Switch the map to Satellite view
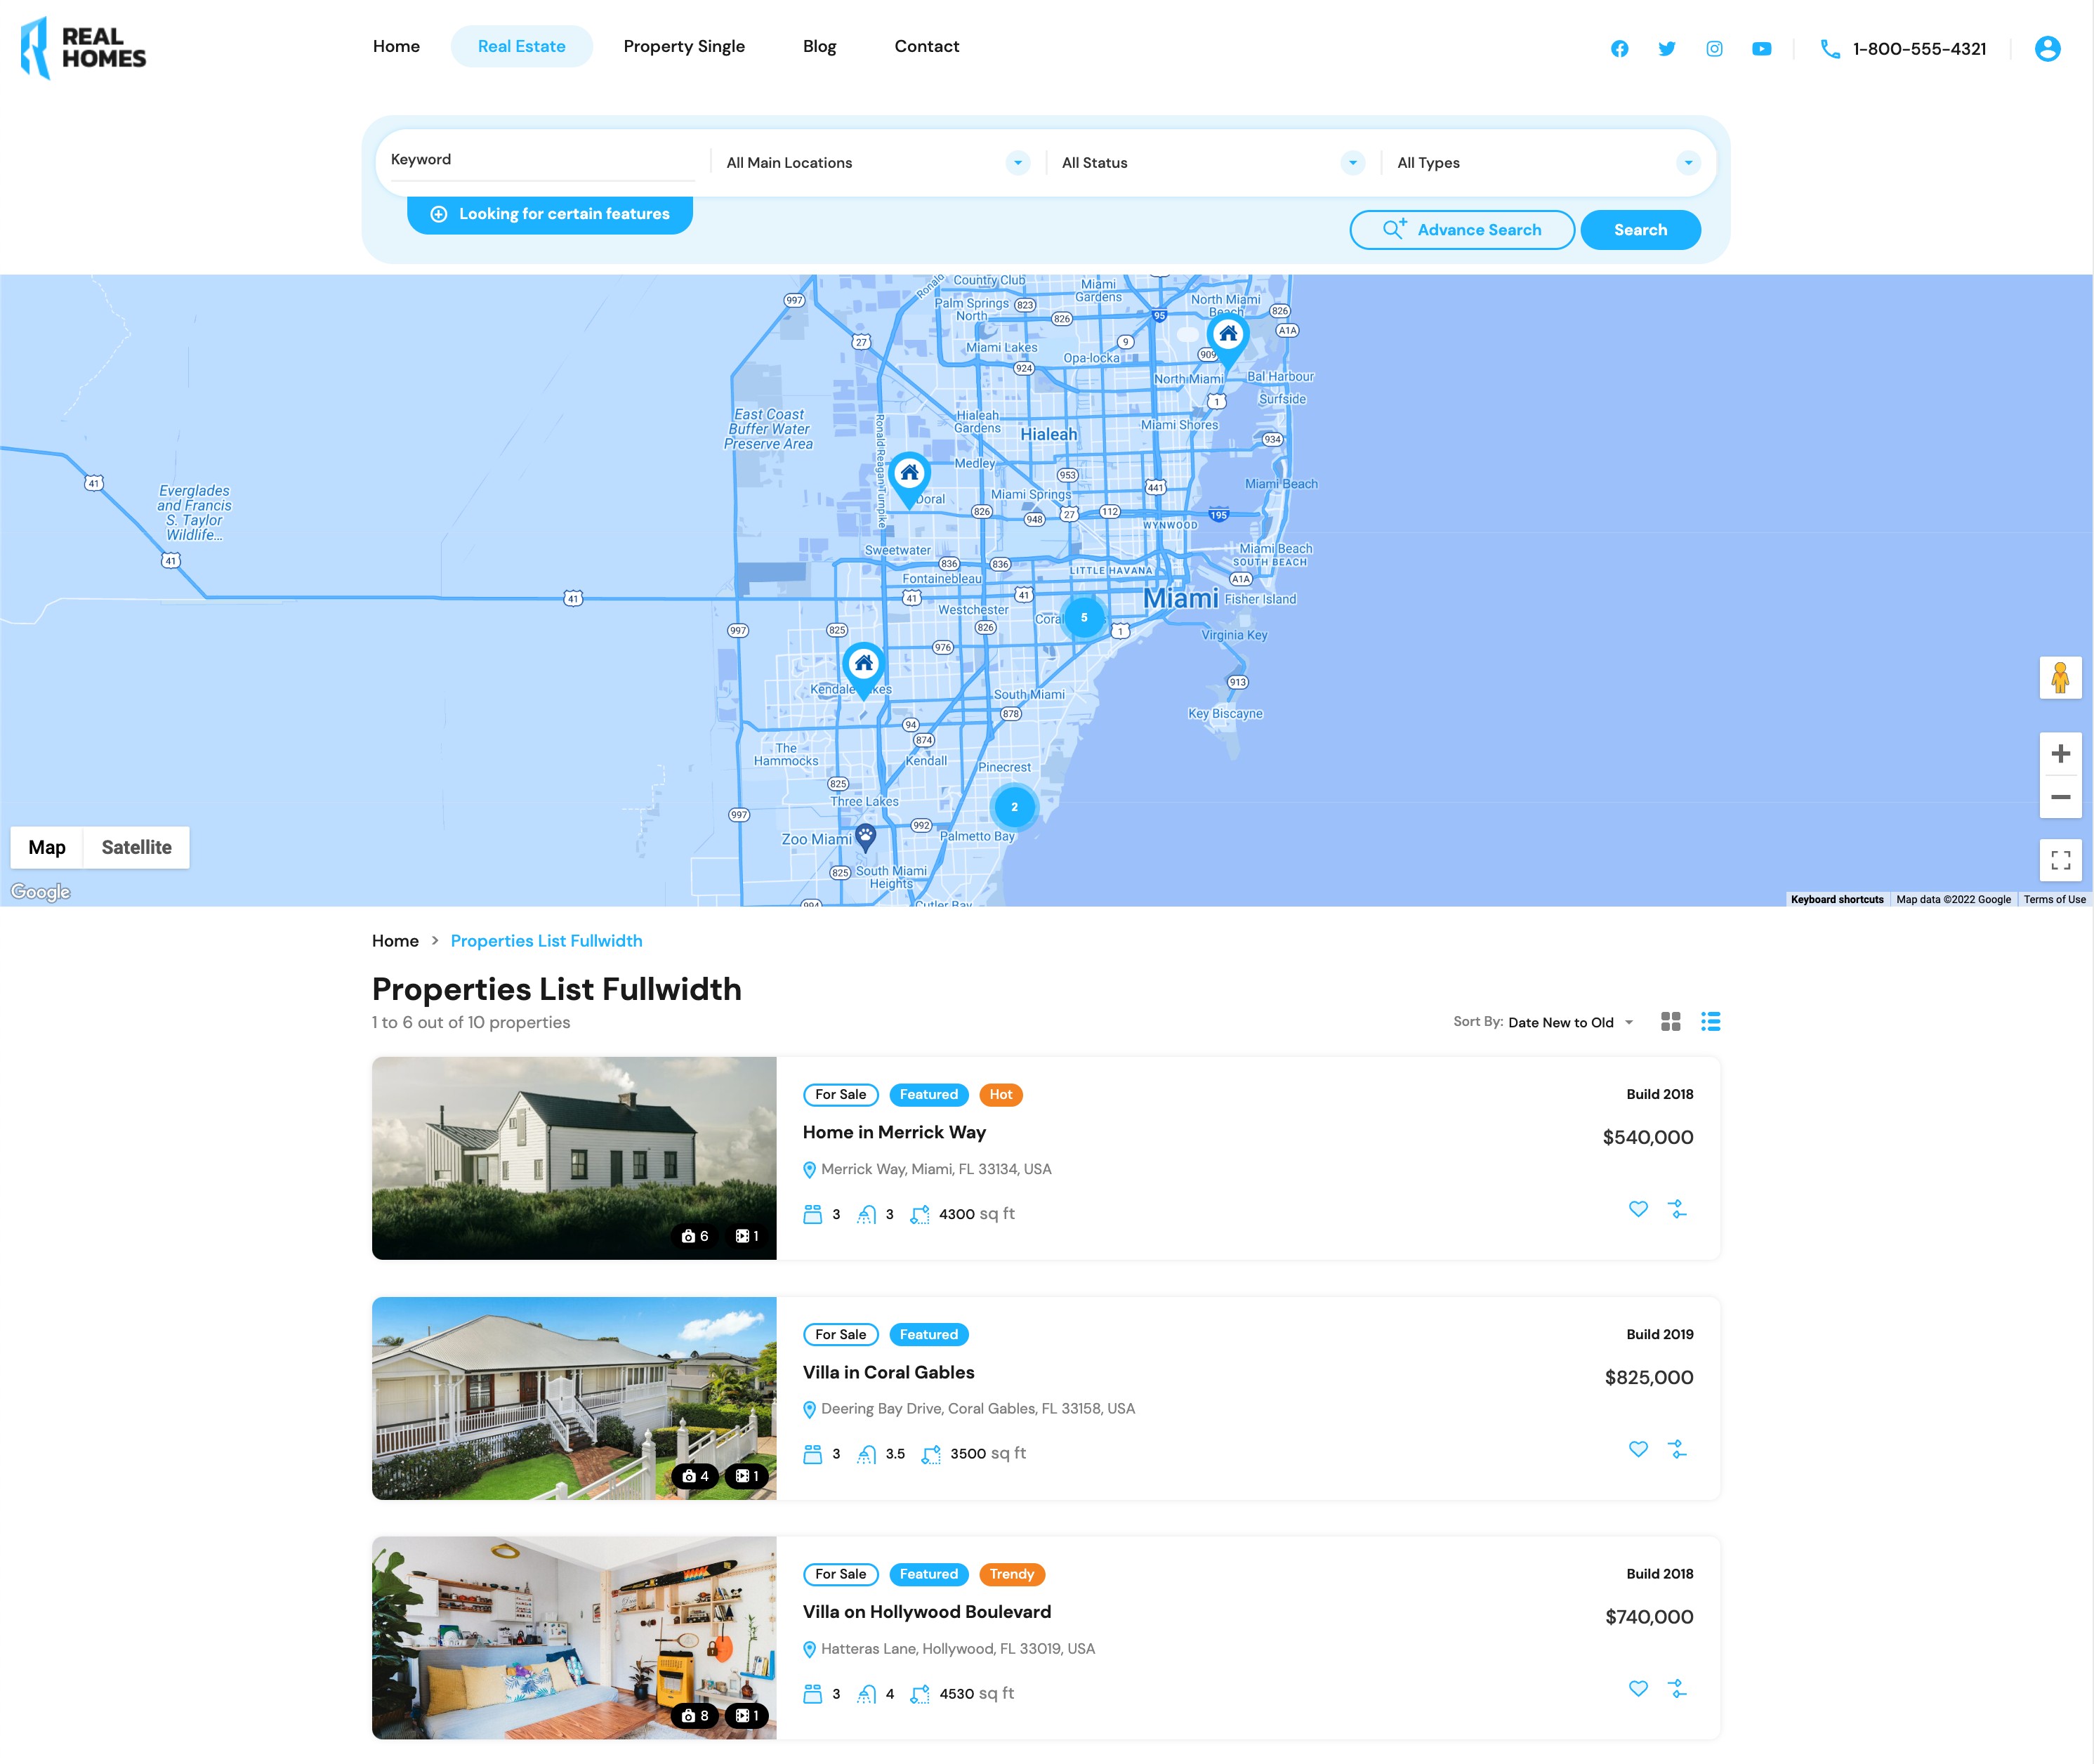 coord(136,847)
